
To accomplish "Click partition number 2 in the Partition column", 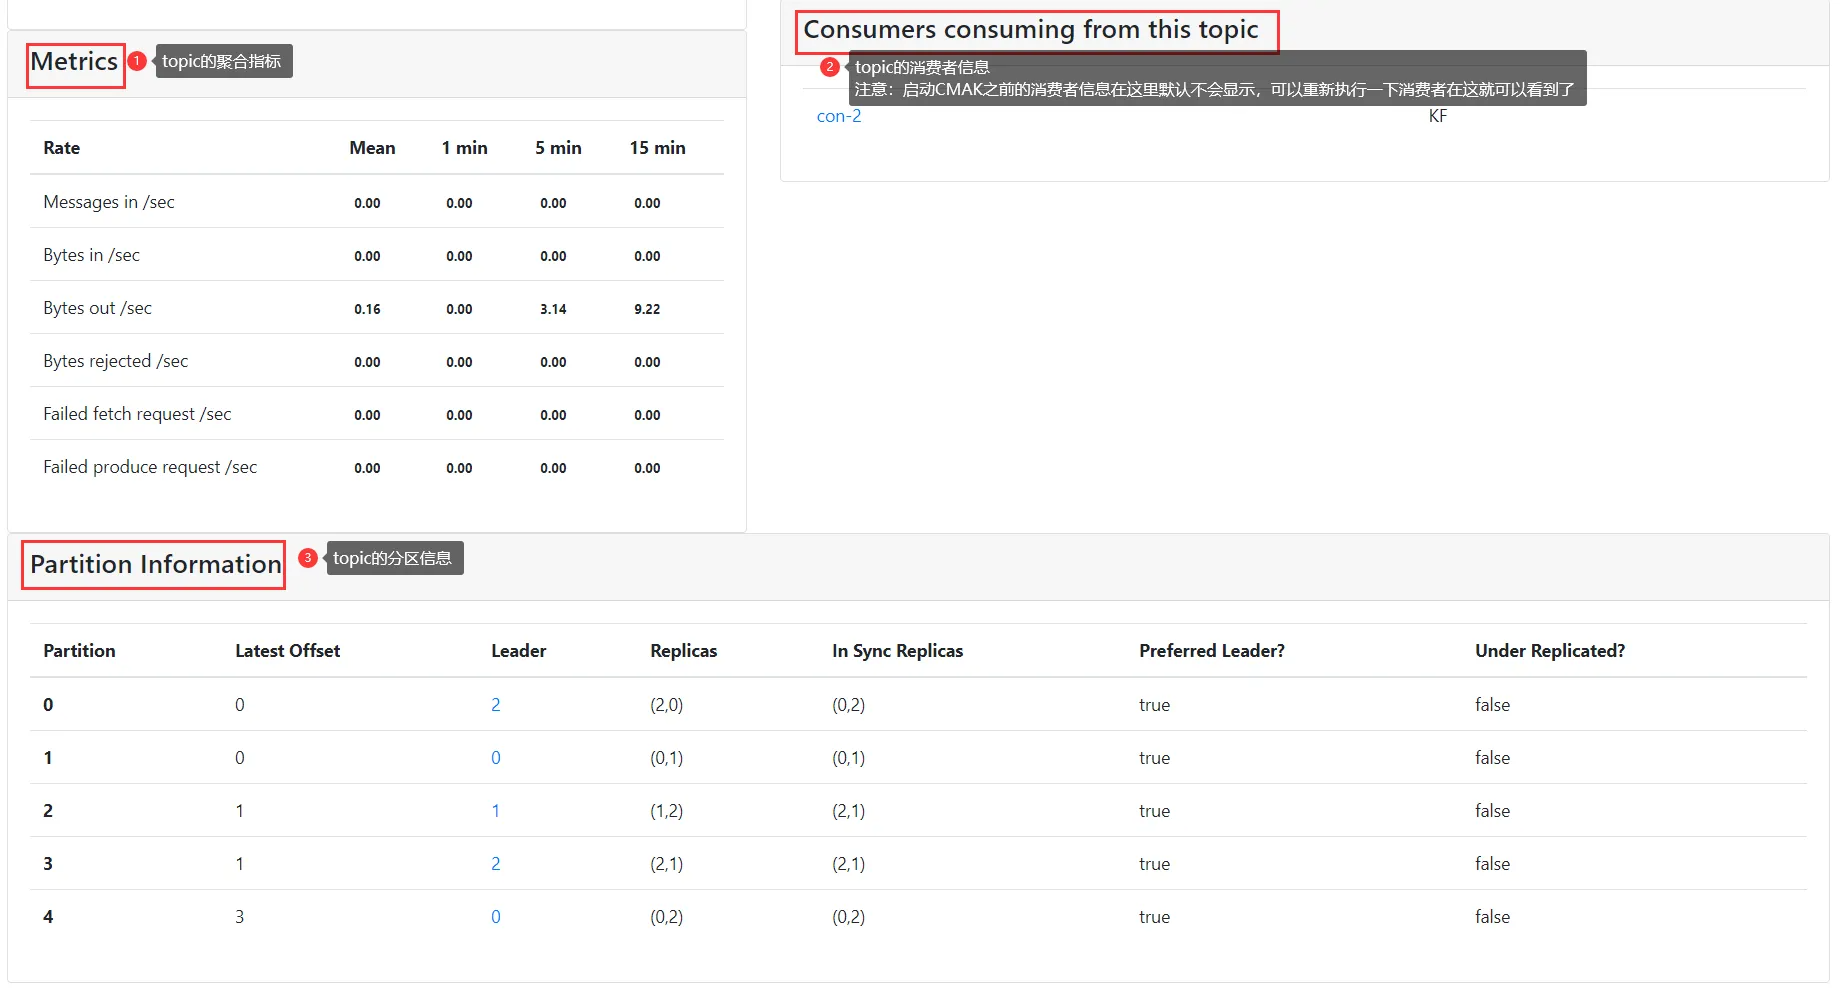I will tap(48, 811).
